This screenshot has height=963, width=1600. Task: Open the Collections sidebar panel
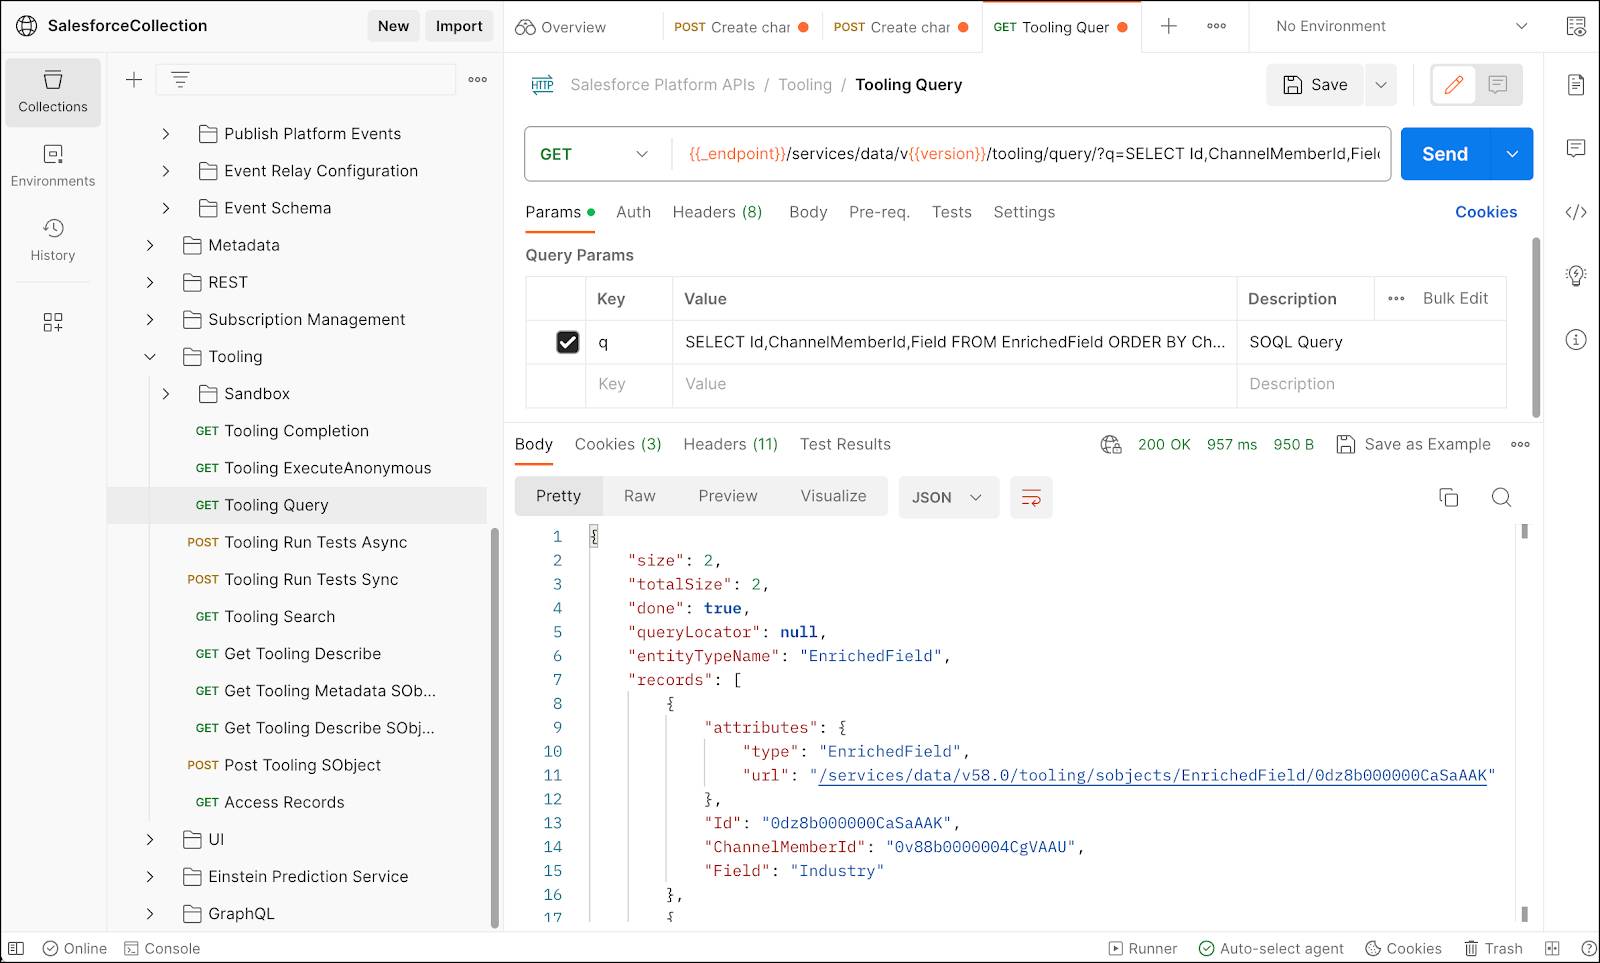coord(53,92)
